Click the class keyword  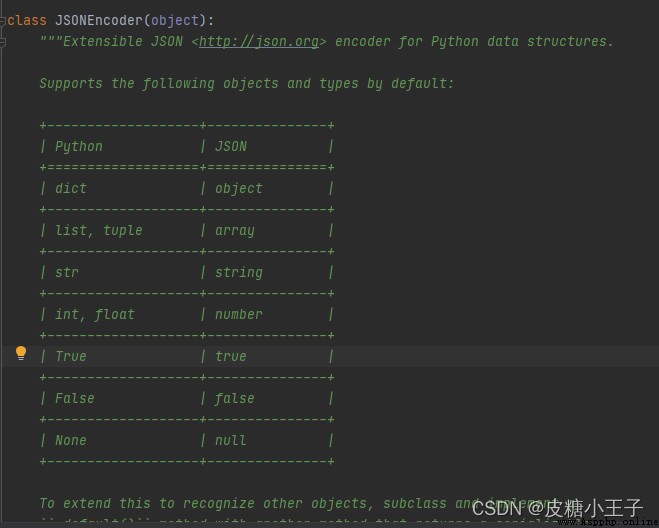tap(27, 21)
